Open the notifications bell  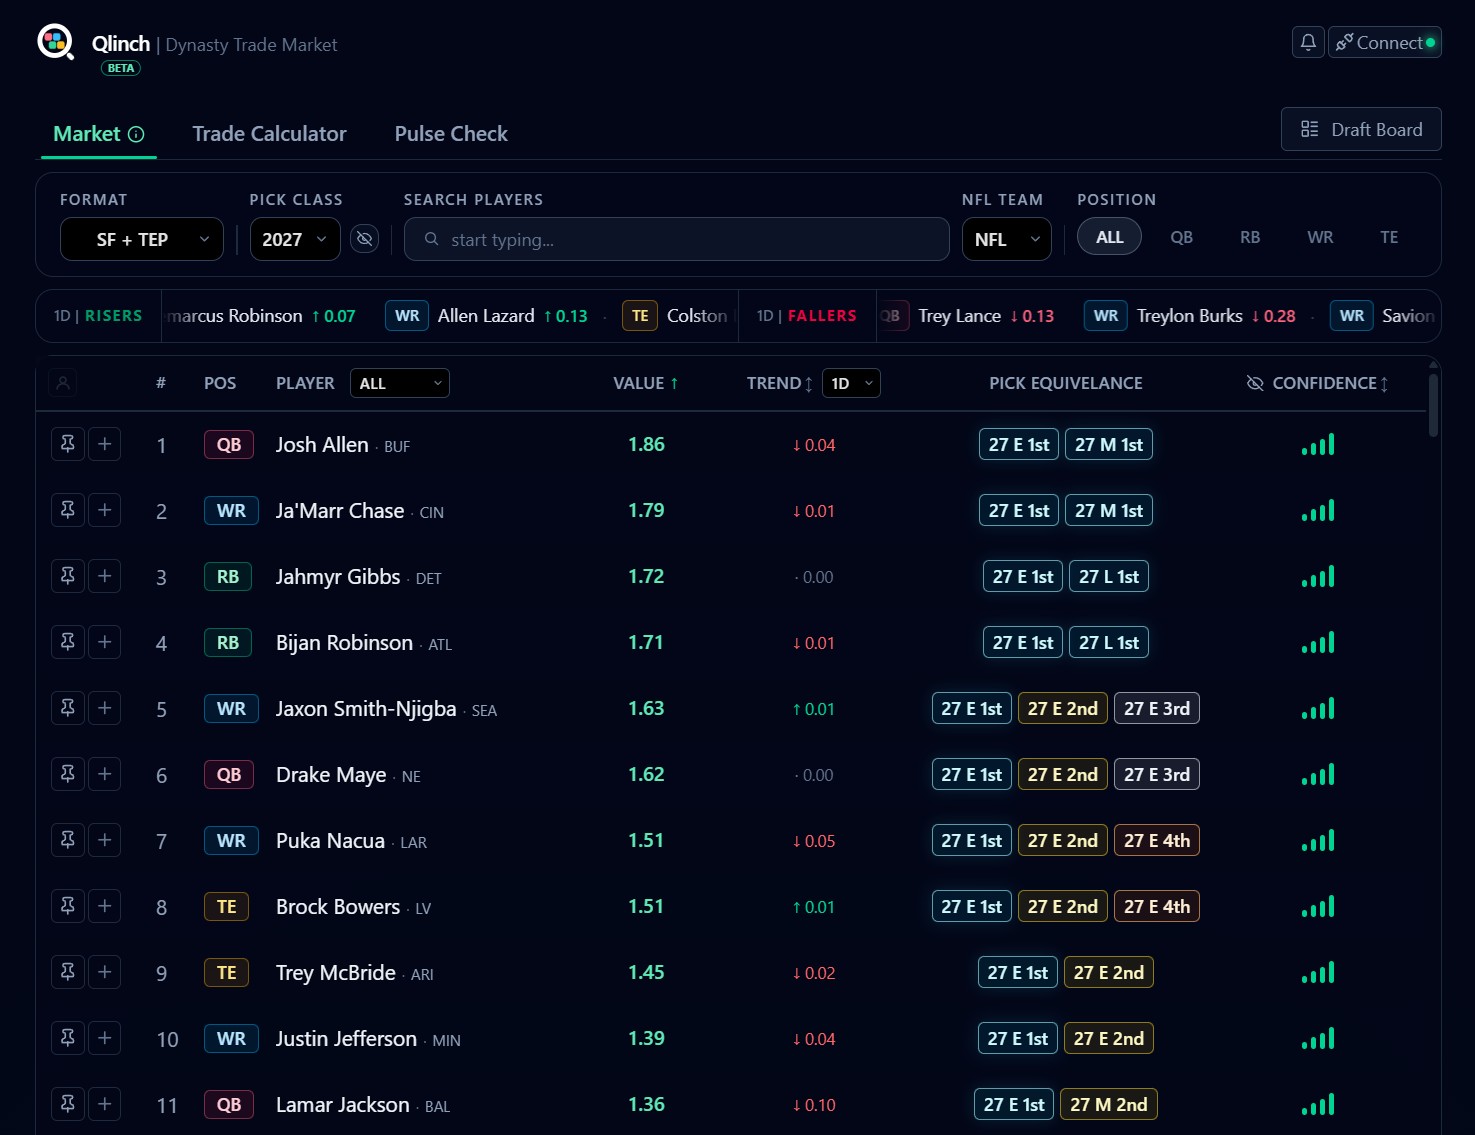(1308, 42)
